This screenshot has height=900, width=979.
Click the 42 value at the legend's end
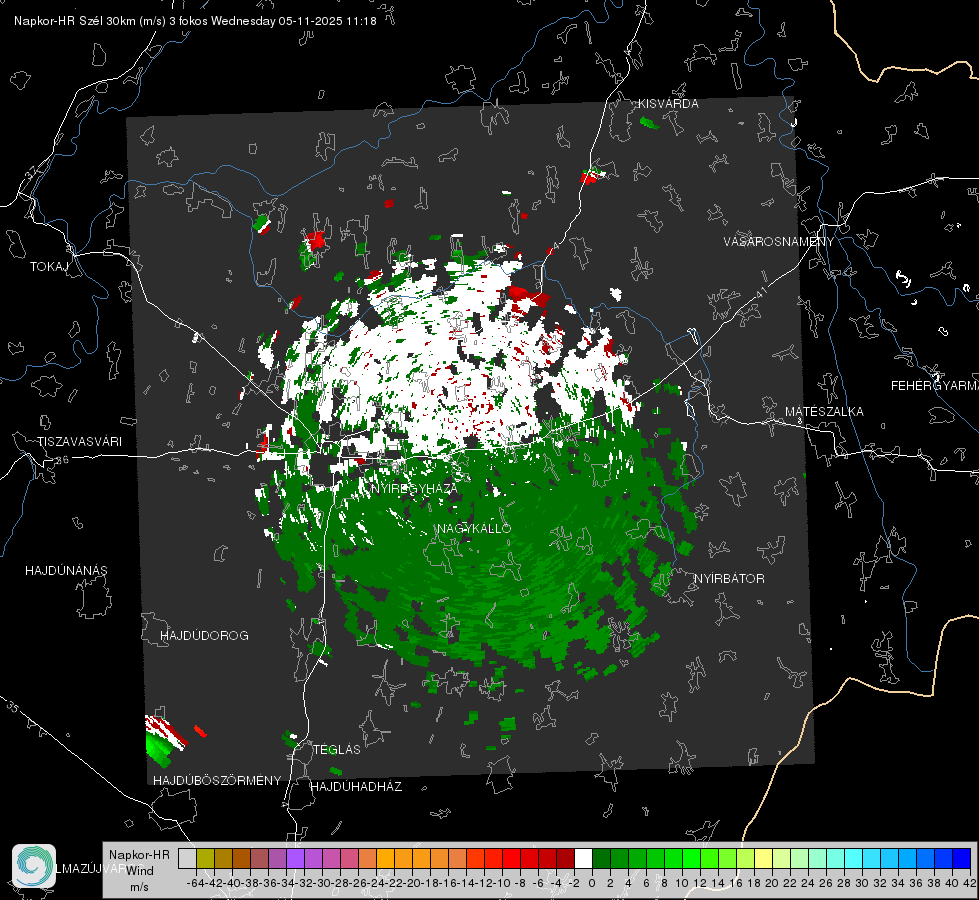pyautogui.click(x=969, y=883)
